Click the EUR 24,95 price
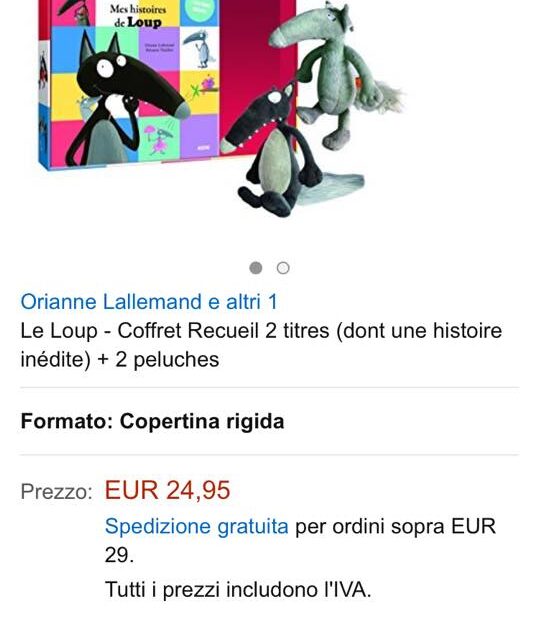Viewport: 539px width, 628px height. [x=167, y=490]
